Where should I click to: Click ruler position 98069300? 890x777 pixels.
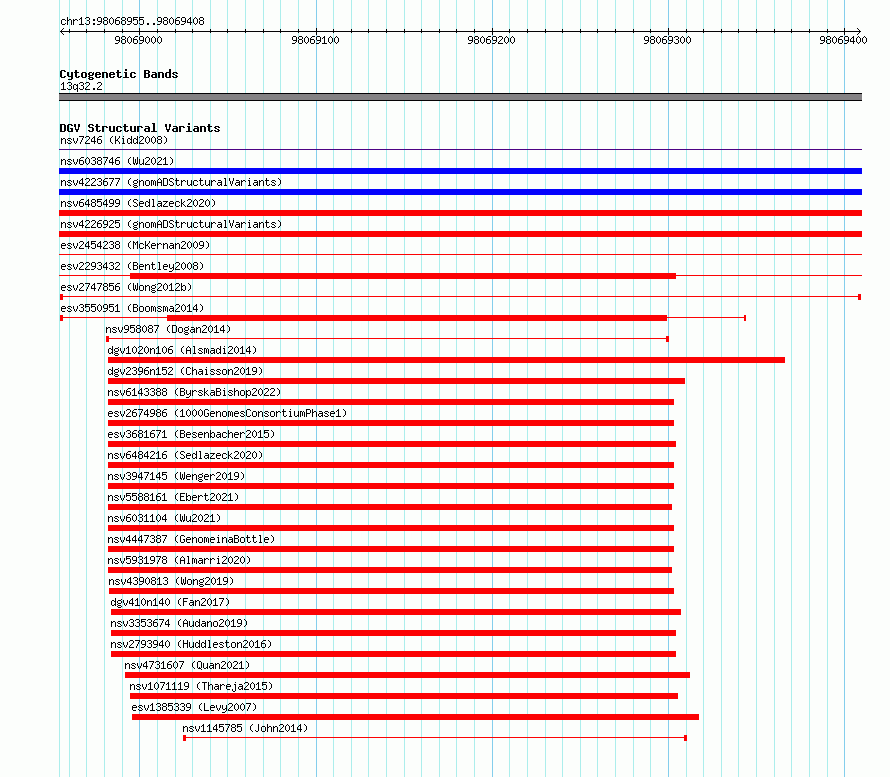668,40
